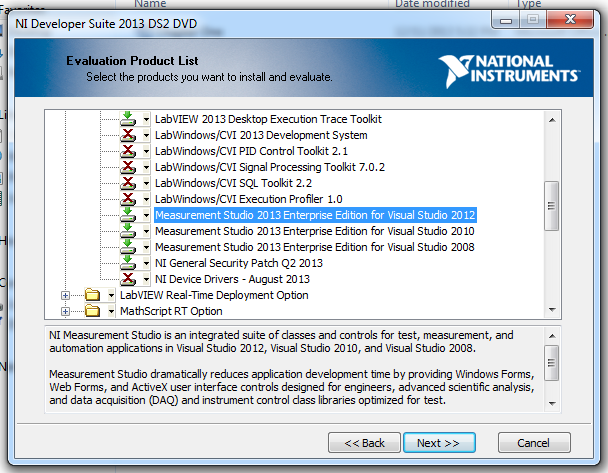This screenshot has width=608, height=473.
Task: Open install-state dropdown for LabWindows/CVI Execution Profiler
Action: point(146,199)
